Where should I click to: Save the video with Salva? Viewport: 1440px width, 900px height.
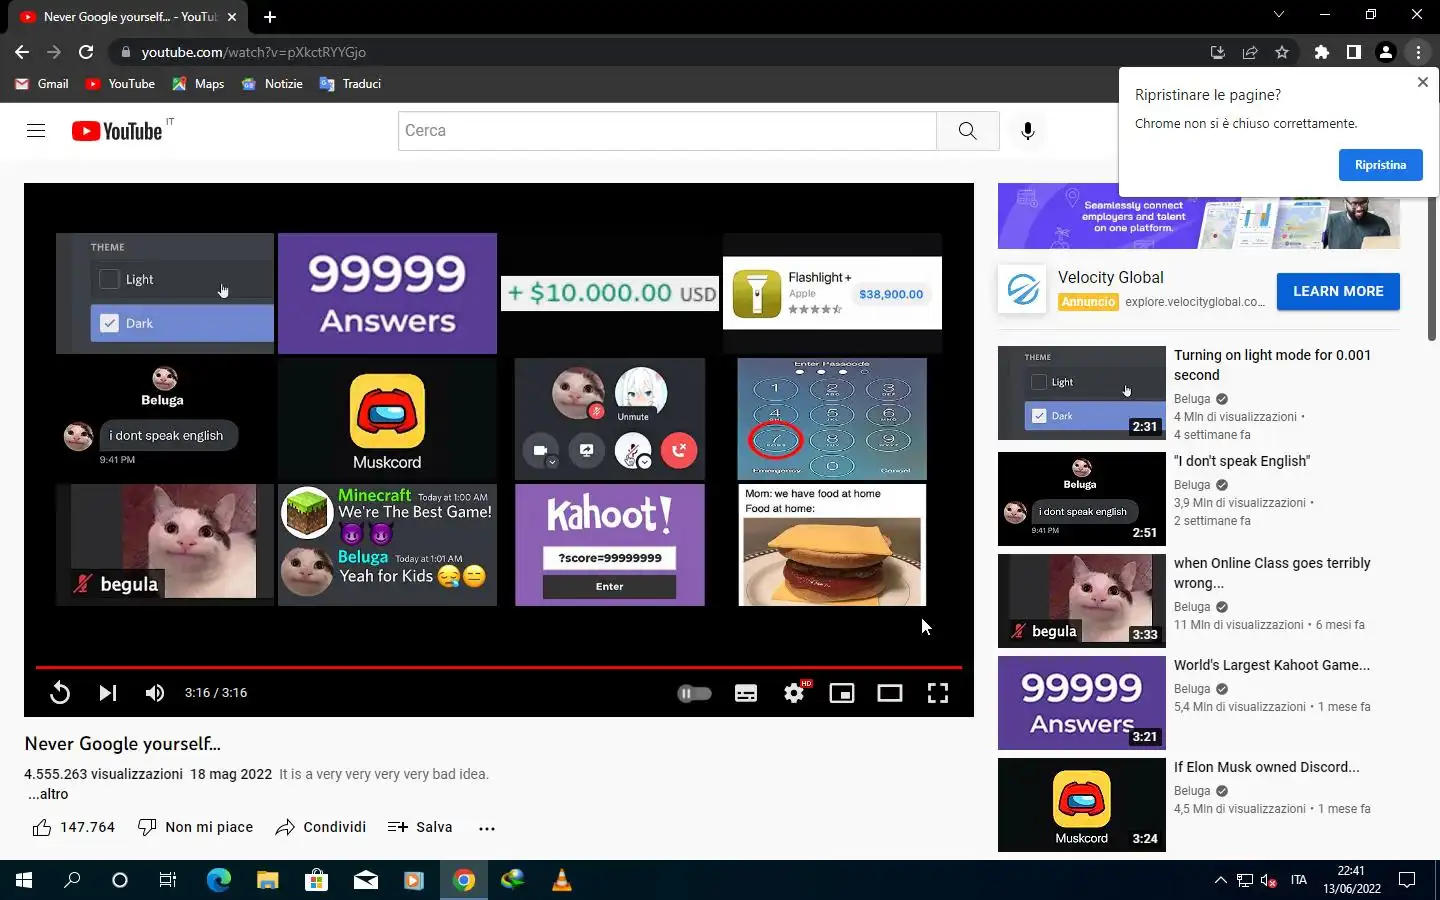click(x=420, y=827)
